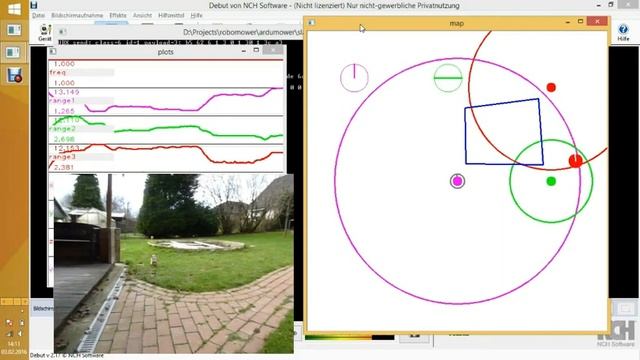The image size is (640, 360).
Task: Click the speaker volume tray icon
Action: [20, 333]
